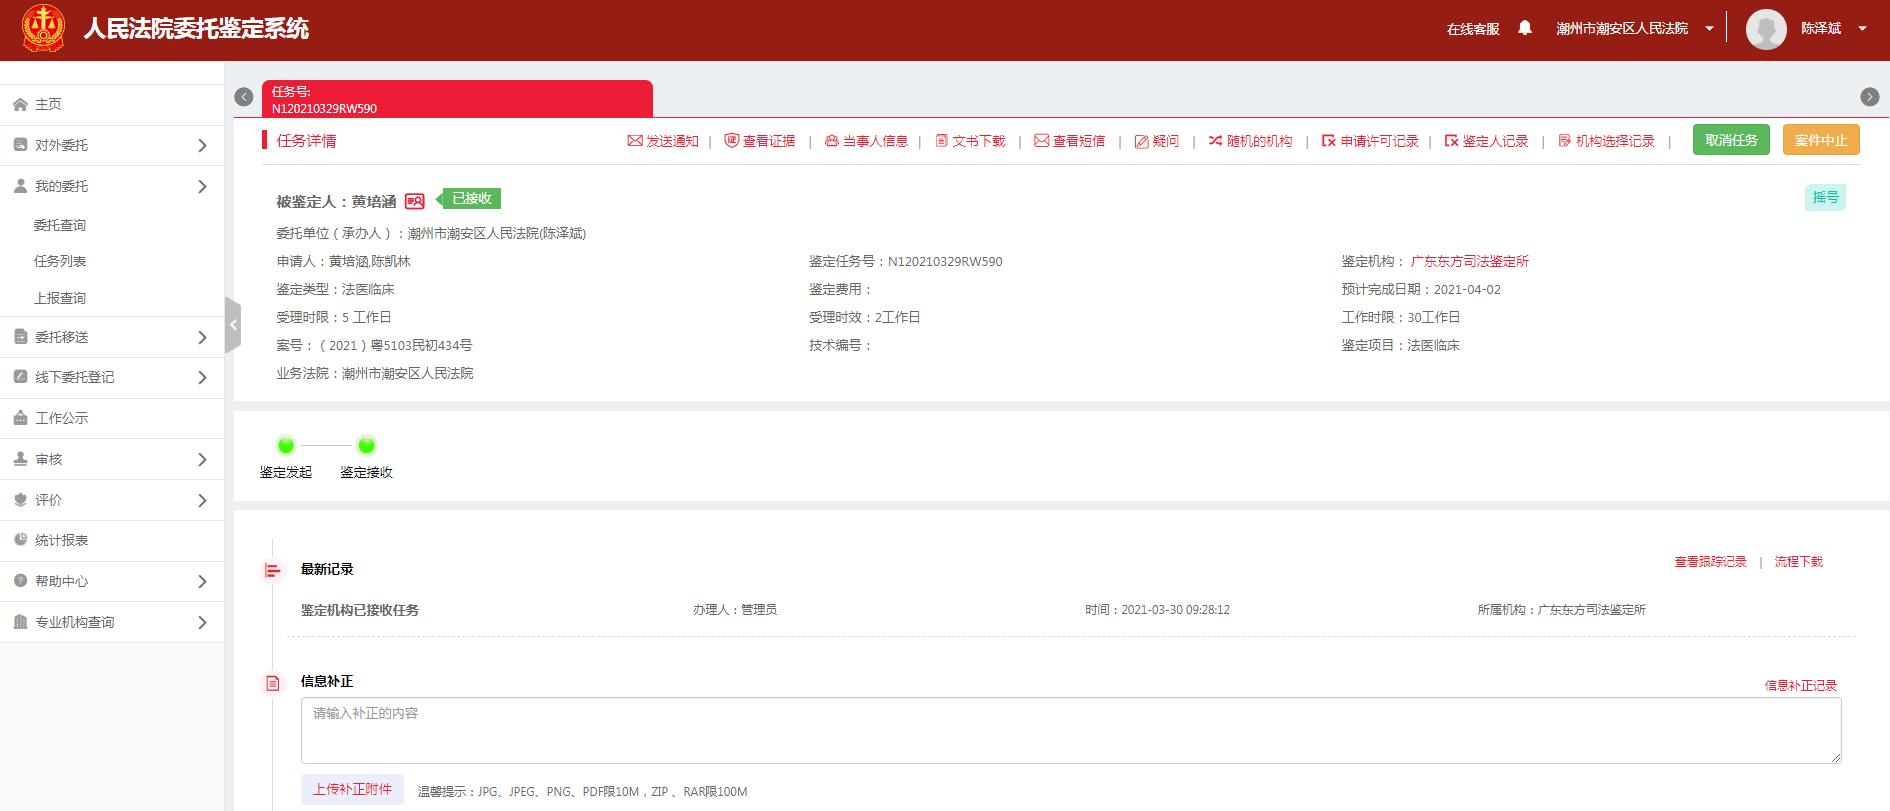
Task: Click the ID card icon beside 黄培涵
Action: tap(415, 201)
